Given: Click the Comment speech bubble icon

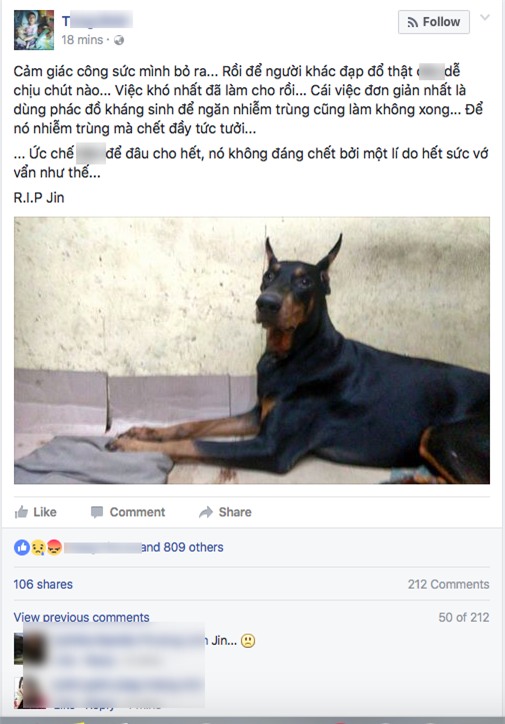Looking at the screenshot, I should (x=97, y=512).
